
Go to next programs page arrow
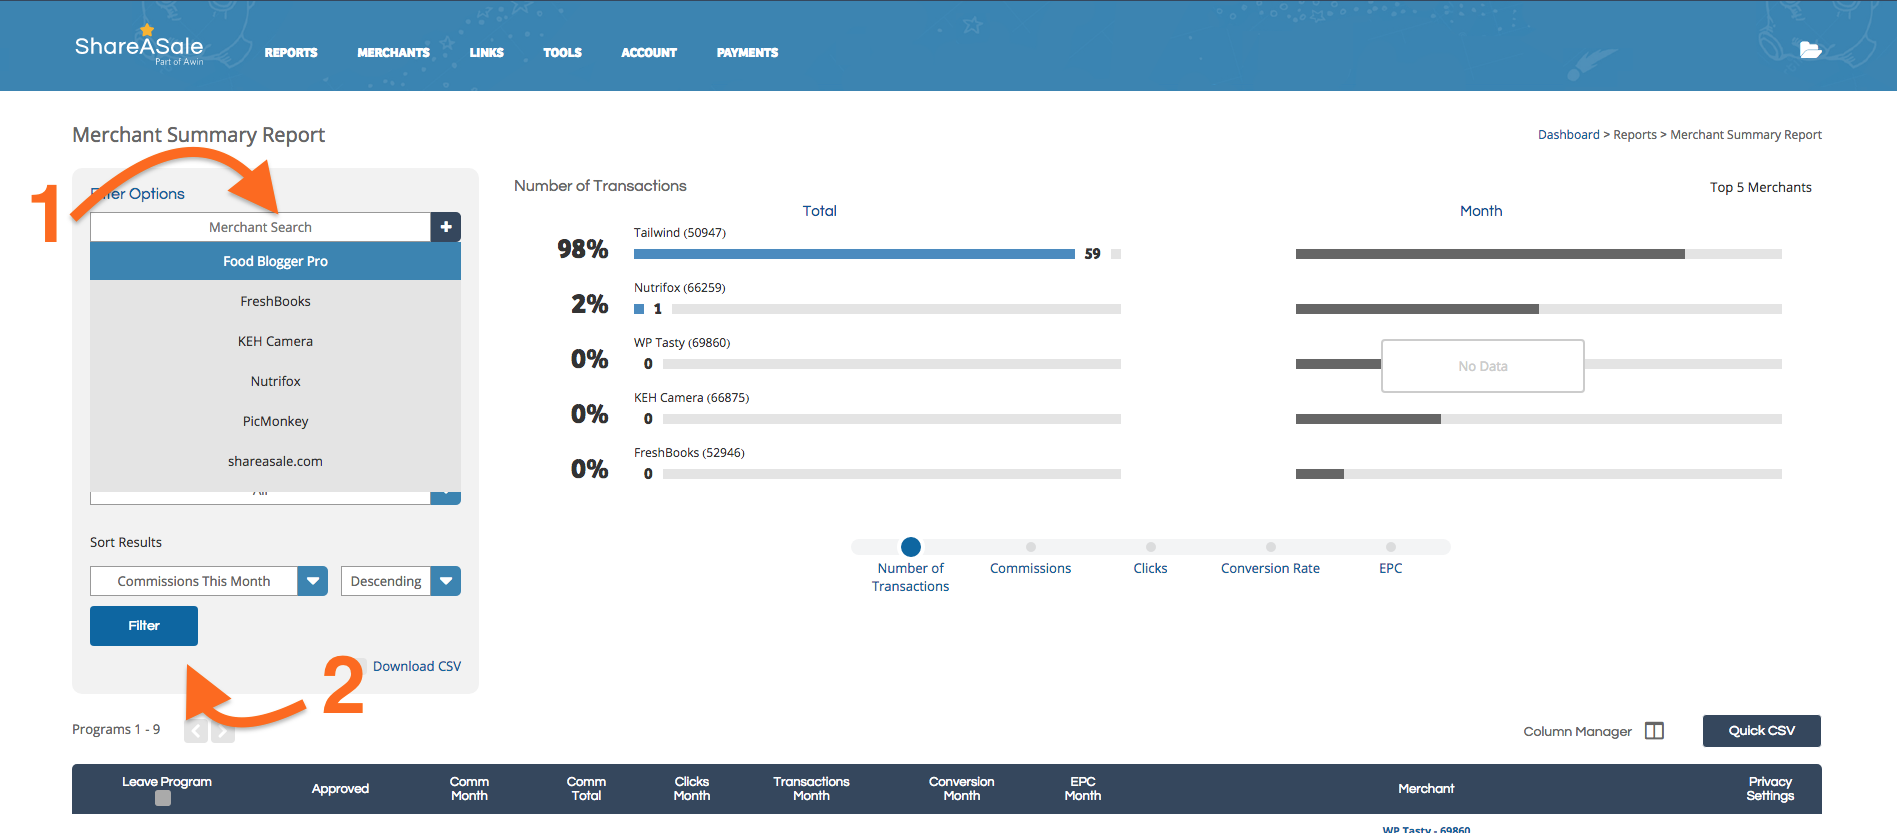[x=223, y=730]
